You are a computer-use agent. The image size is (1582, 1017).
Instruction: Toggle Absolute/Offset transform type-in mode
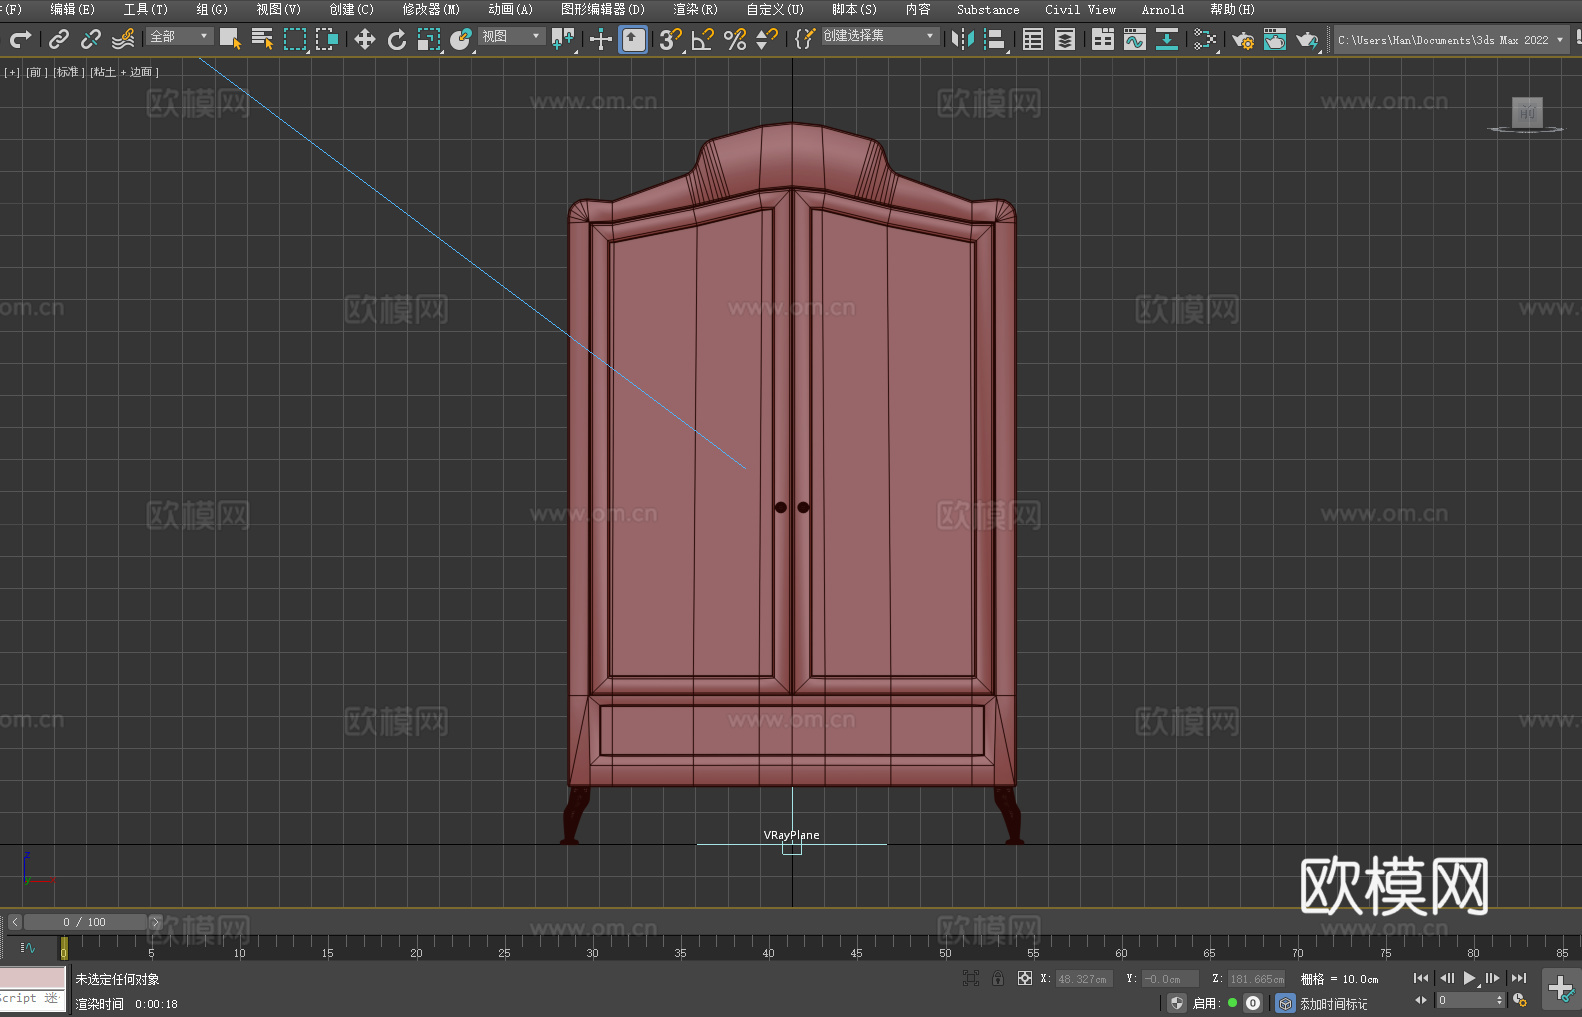point(1025,978)
